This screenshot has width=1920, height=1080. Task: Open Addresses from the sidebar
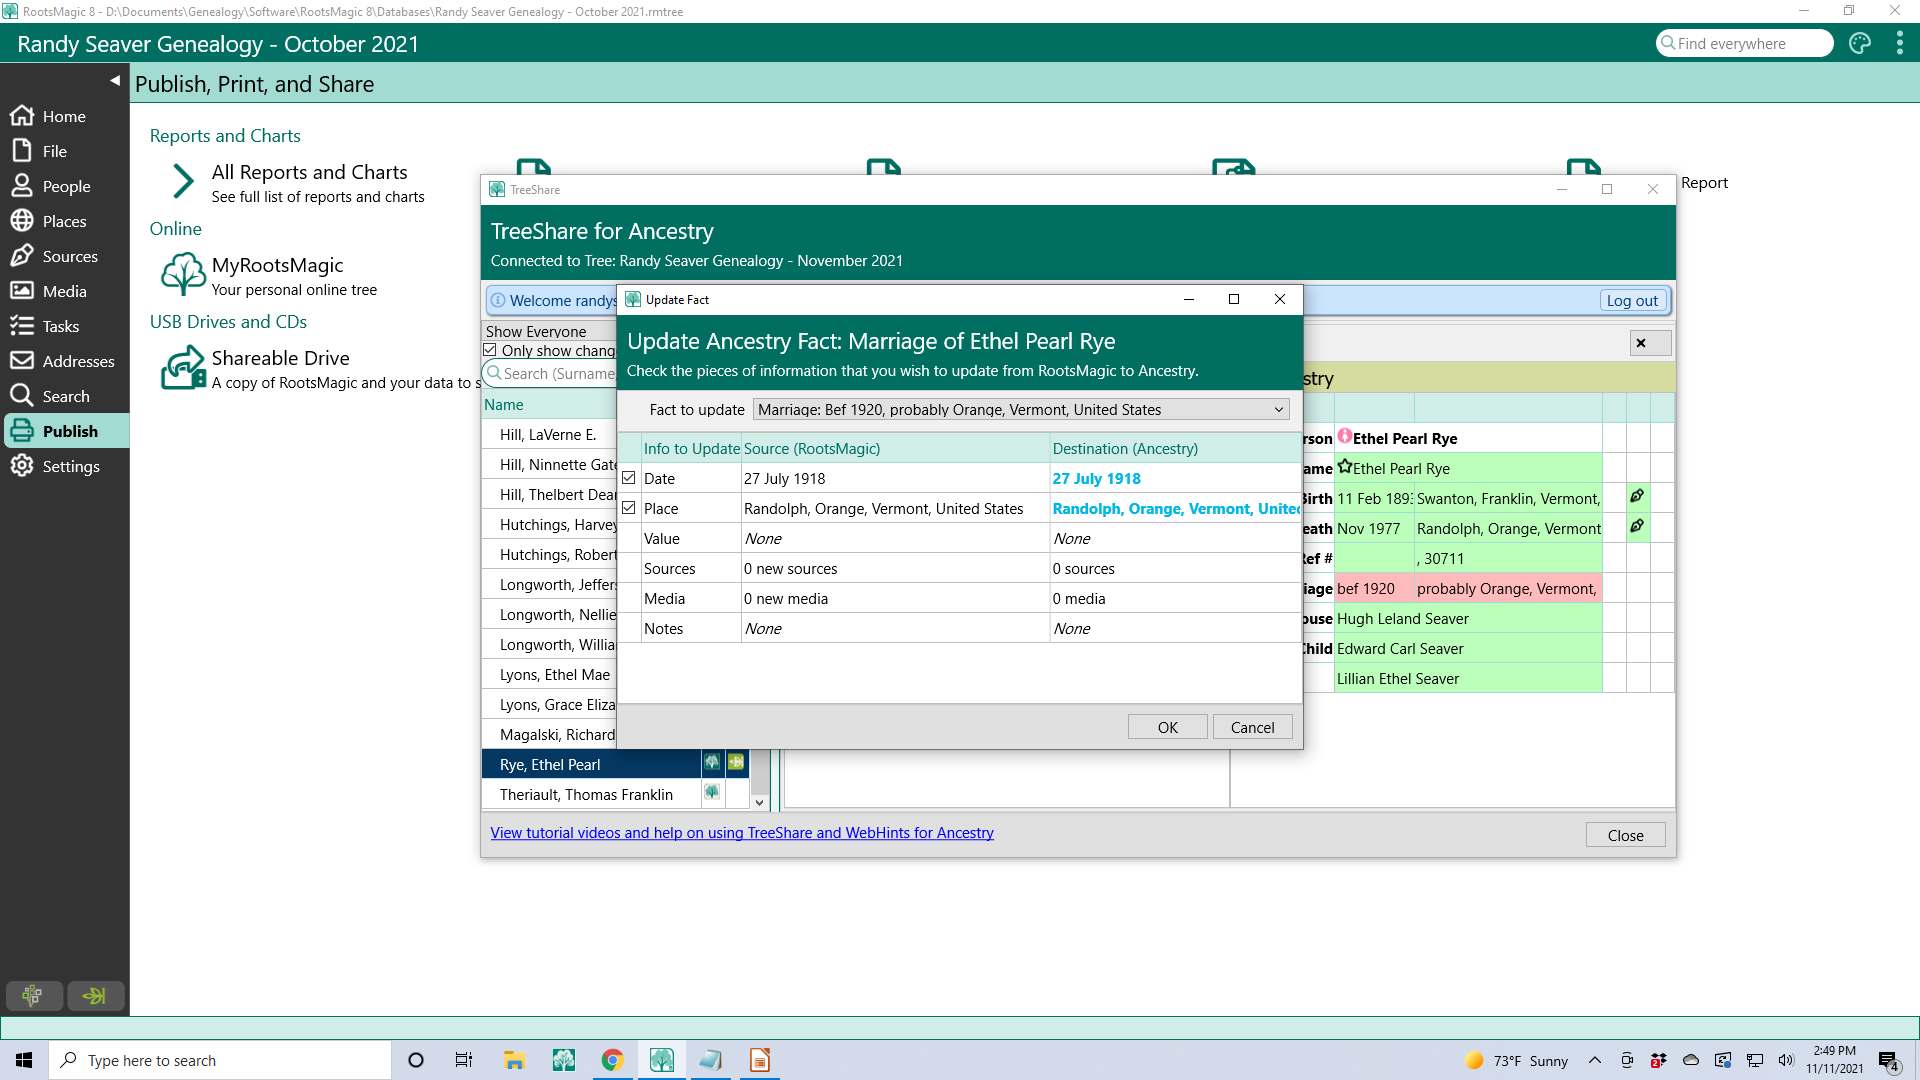point(64,361)
